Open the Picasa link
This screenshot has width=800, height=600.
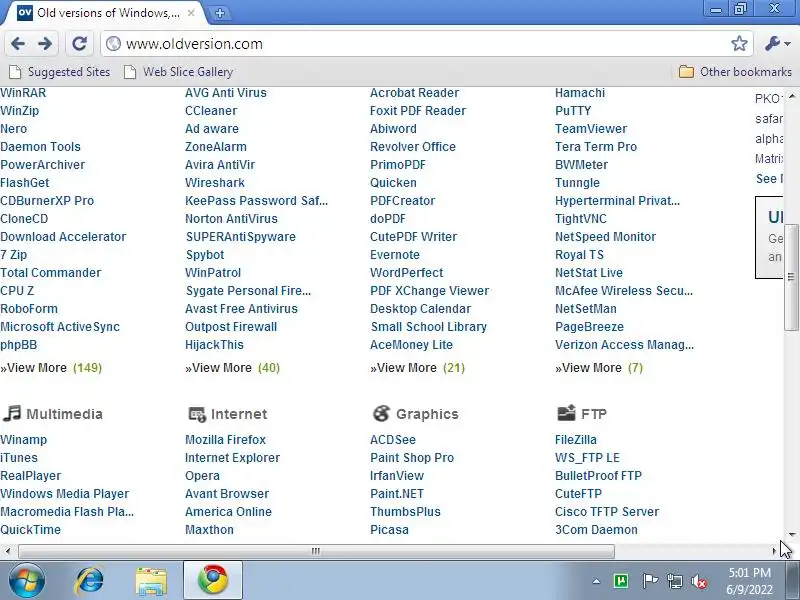(389, 530)
